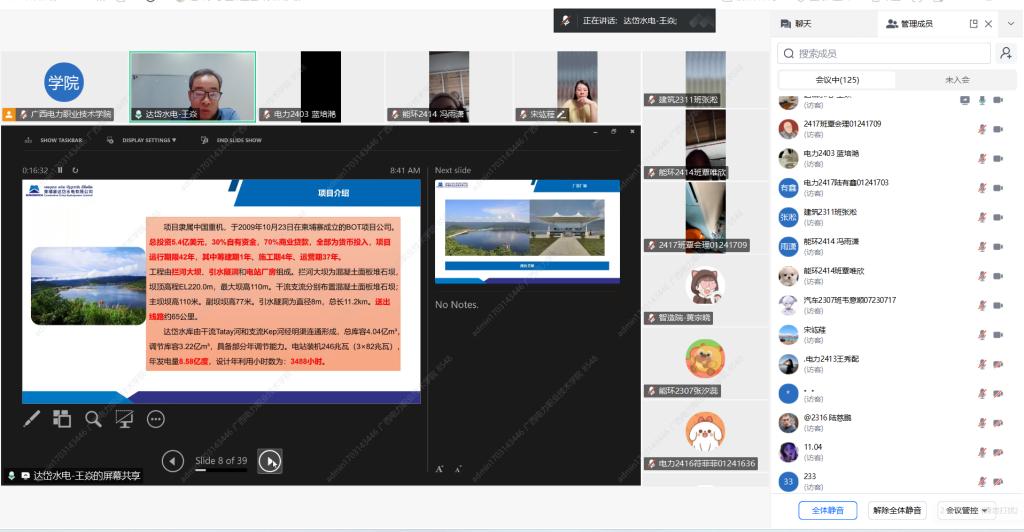This screenshot has width=1024, height=532.
Task: Click the 电力2416符菲菲01241636 tile
Action: pyautogui.click(x=705, y=435)
